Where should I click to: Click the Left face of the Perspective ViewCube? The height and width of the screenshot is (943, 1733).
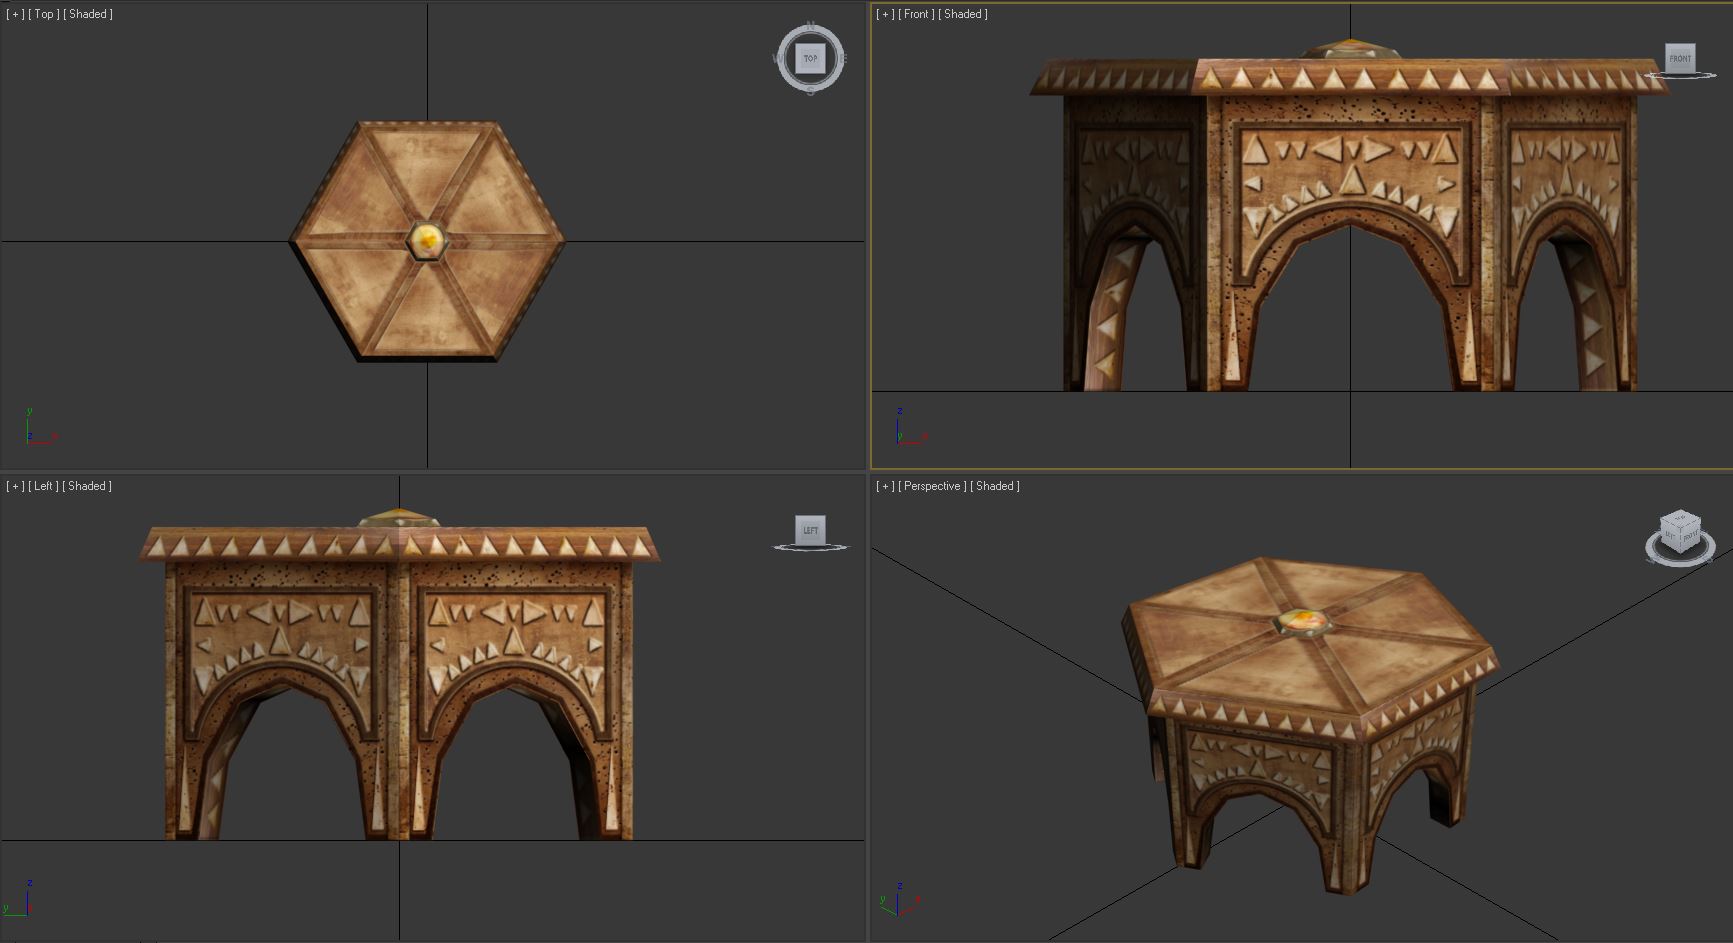1670,536
